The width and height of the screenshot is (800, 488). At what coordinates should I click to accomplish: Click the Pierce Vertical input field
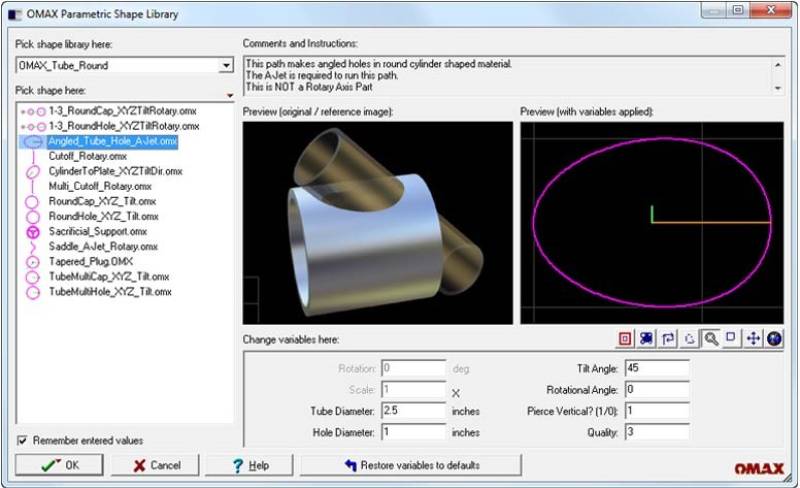tap(657, 410)
